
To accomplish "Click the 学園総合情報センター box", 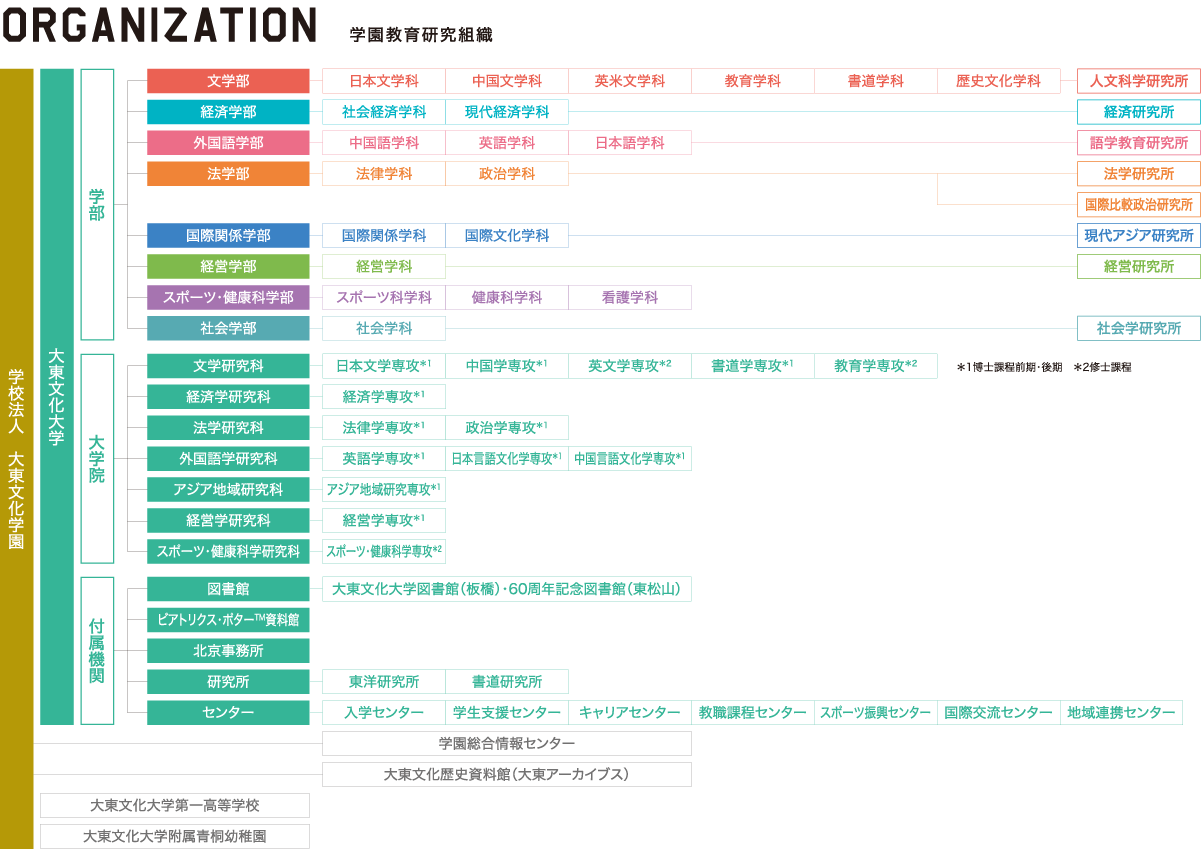I will (x=507, y=744).
